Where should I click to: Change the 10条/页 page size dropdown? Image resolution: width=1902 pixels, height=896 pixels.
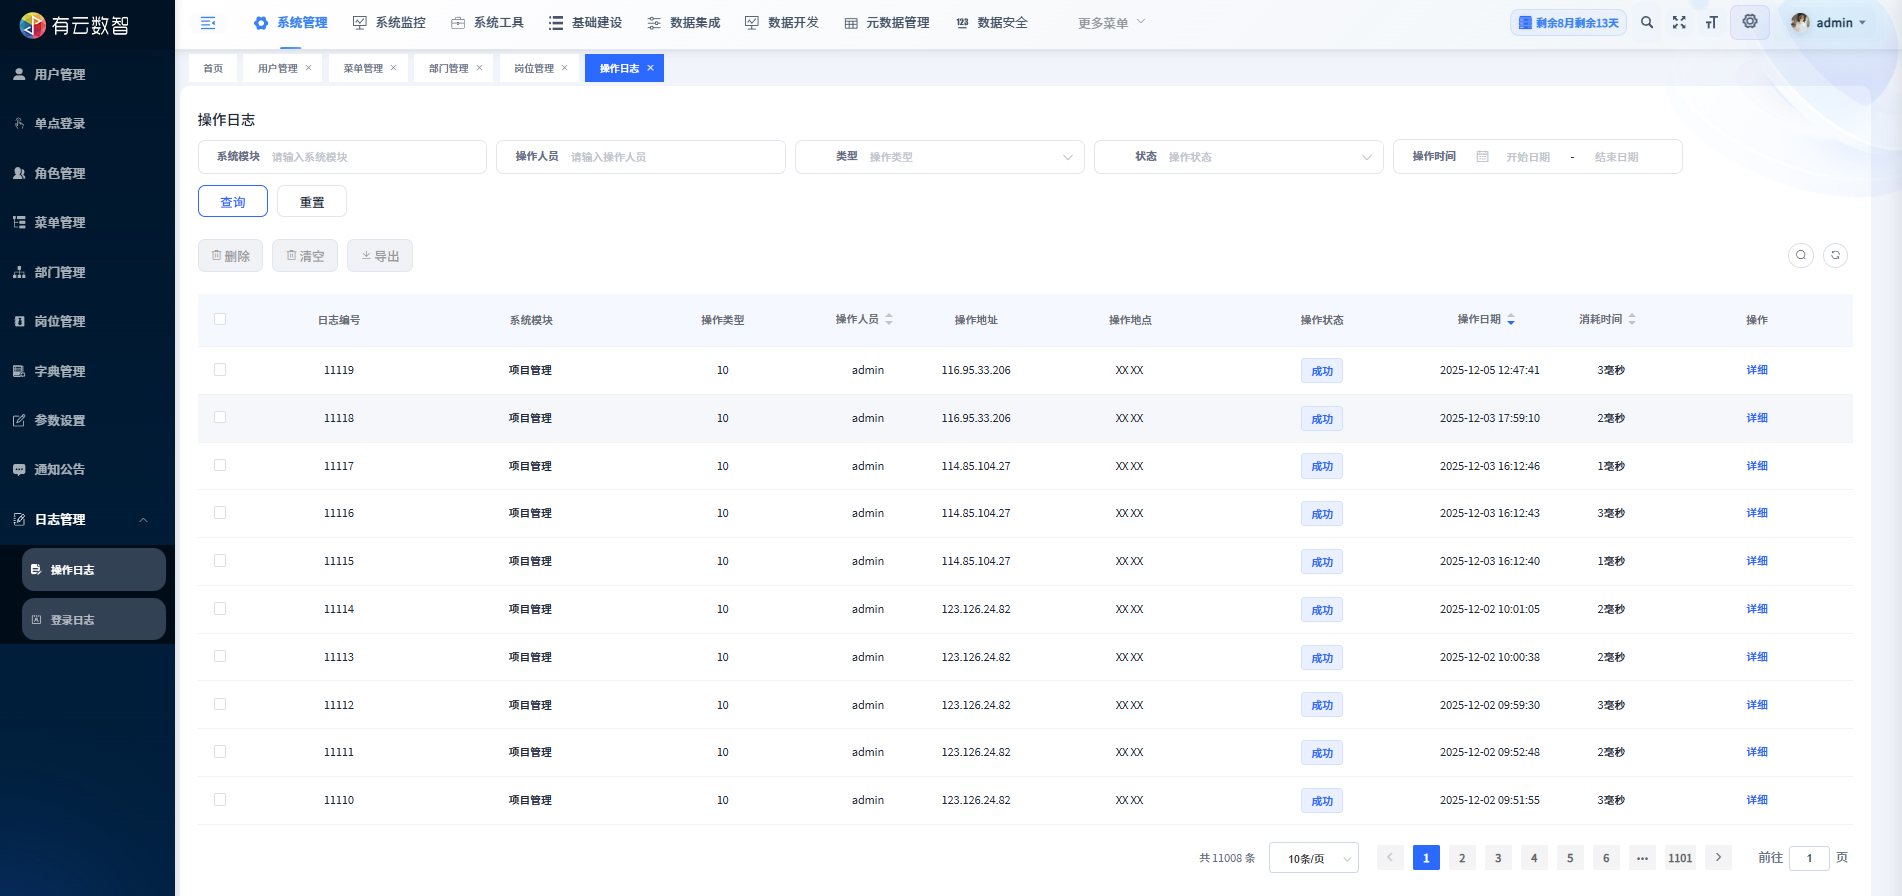[1313, 858]
